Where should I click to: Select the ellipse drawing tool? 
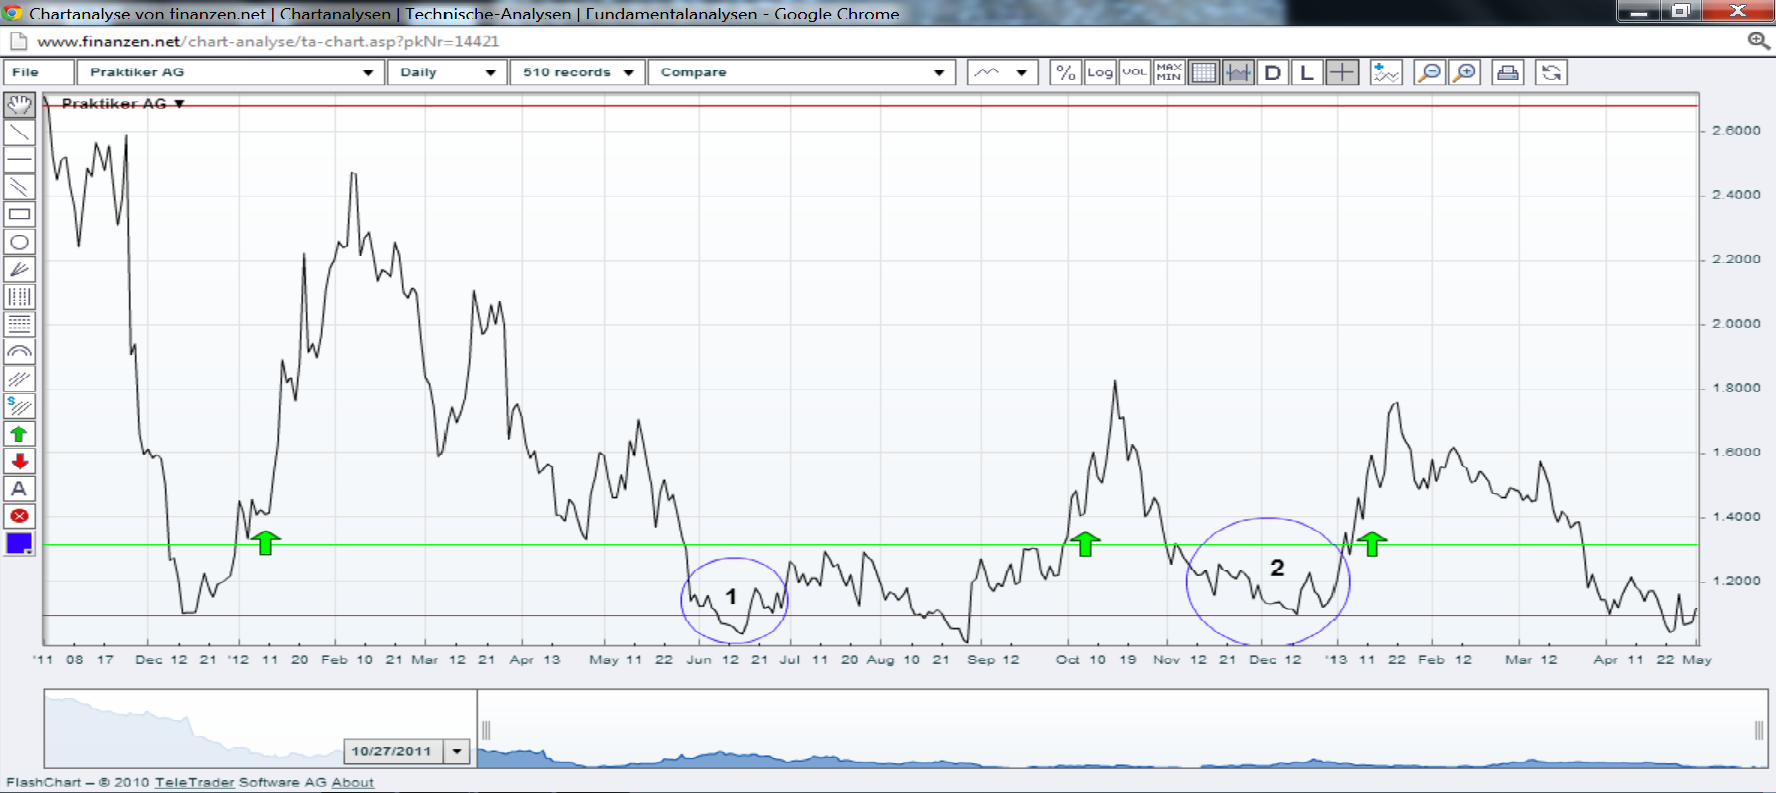coord(19,242)
